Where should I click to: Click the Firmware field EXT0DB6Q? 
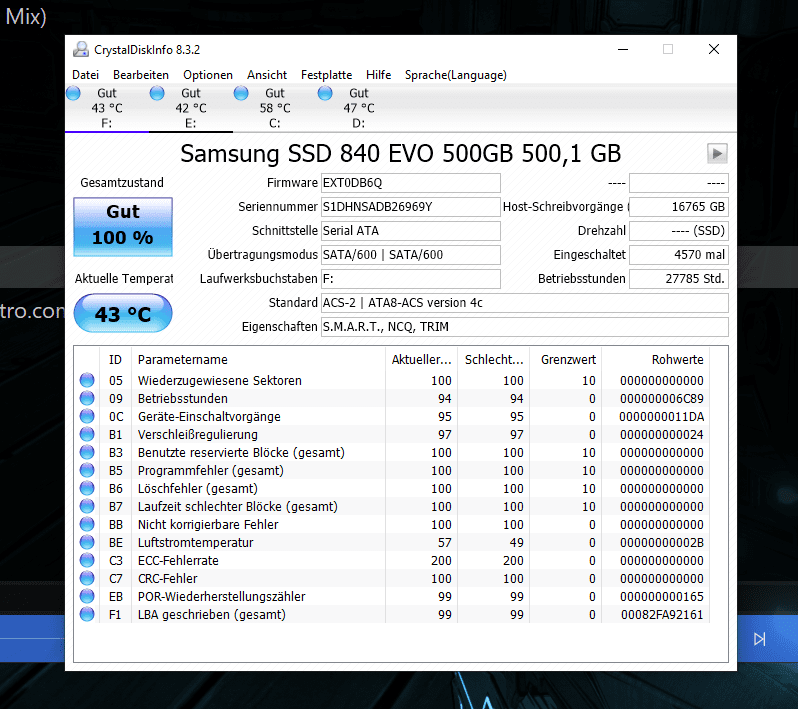pyautogui.click(x=410, y=183)
